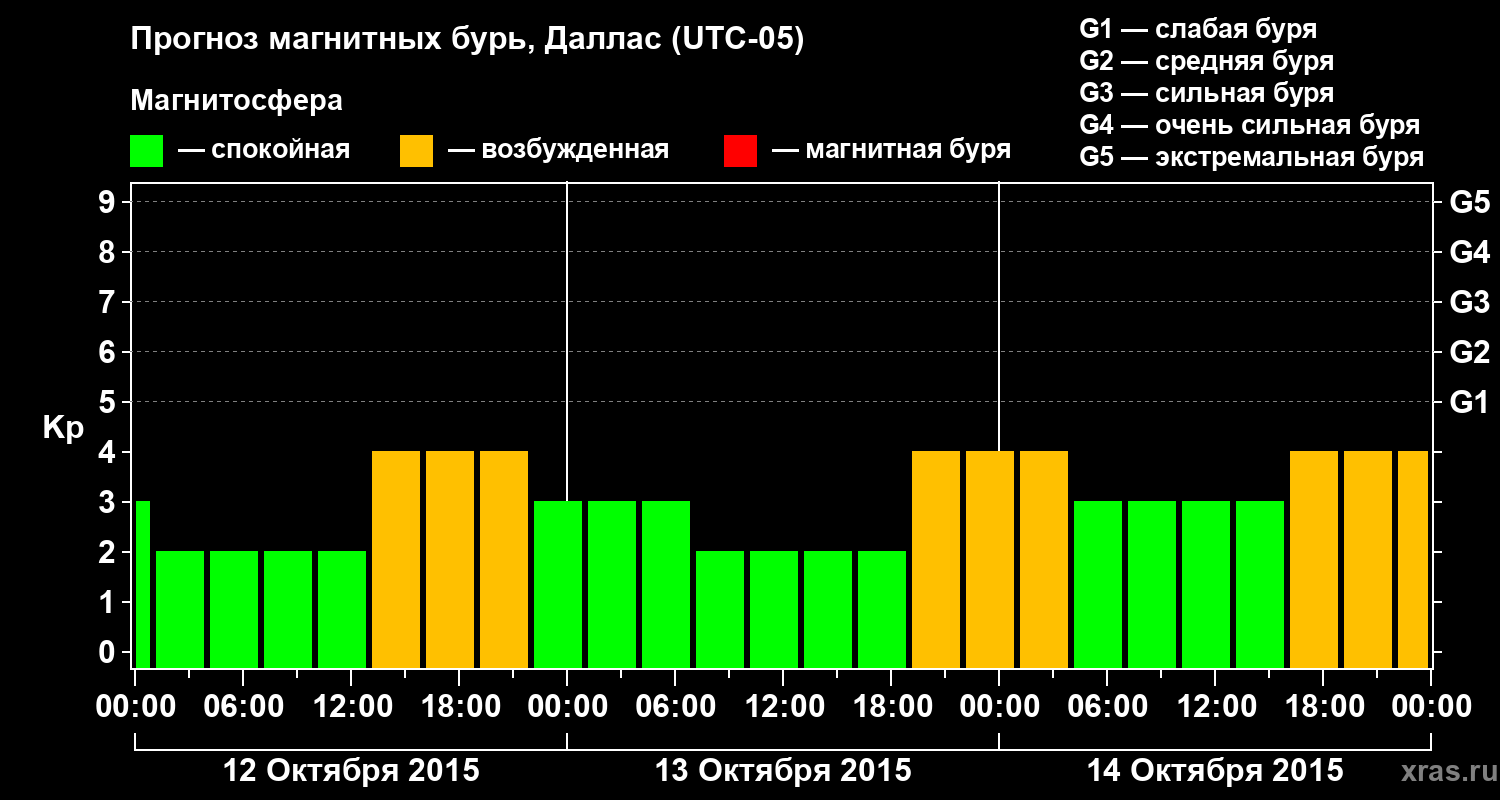Screen dimensions: 1500x800
Task: Click the orange 'возбужденная' legend swatch
Action: [417, 151]
